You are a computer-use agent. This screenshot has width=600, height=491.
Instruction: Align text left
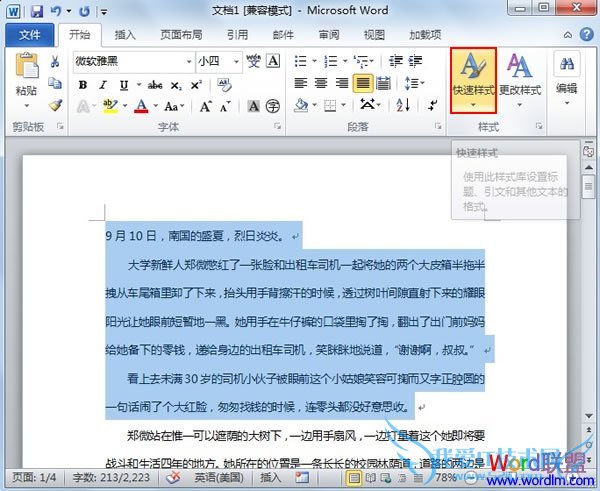(301, 83)
